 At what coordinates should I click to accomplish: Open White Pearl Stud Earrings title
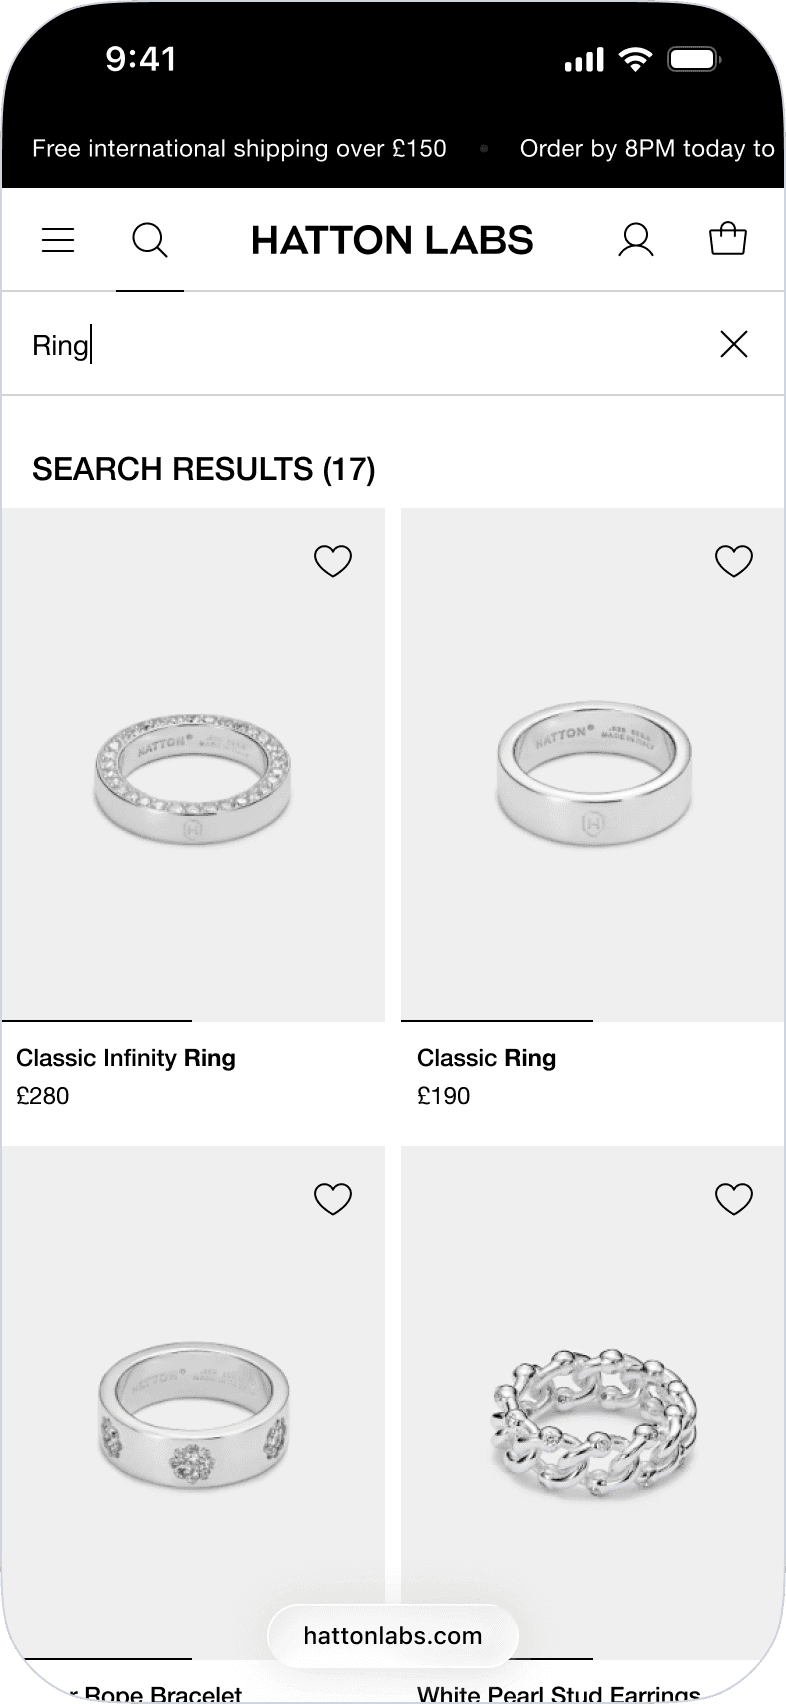(559, 1693)
